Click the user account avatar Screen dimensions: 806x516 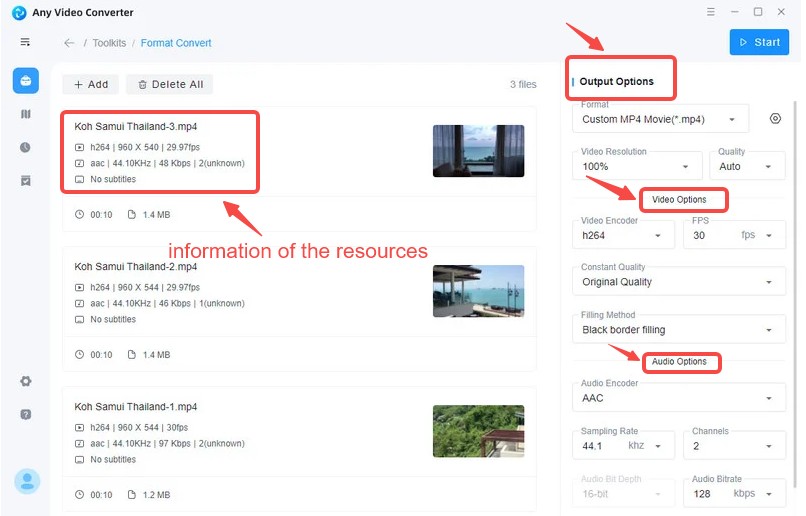[x=27, y=482]
